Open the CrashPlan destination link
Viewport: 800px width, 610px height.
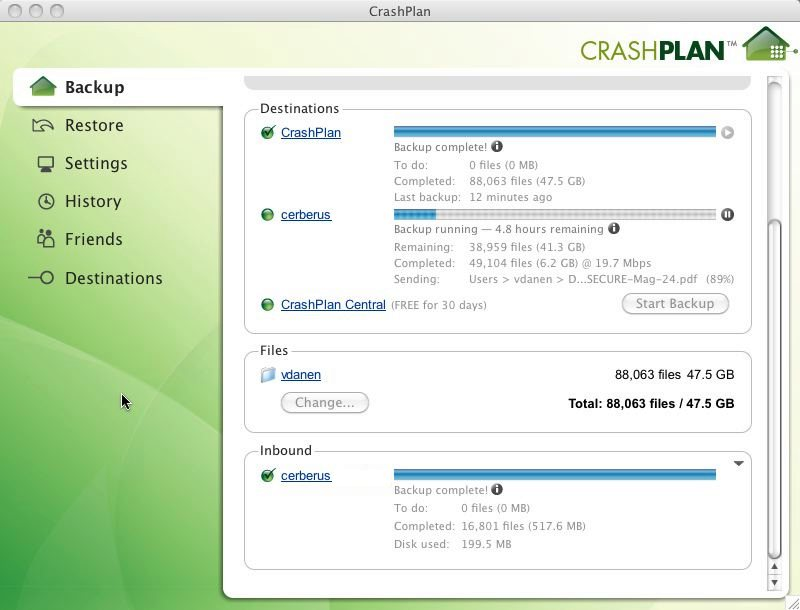click(311, 133)
